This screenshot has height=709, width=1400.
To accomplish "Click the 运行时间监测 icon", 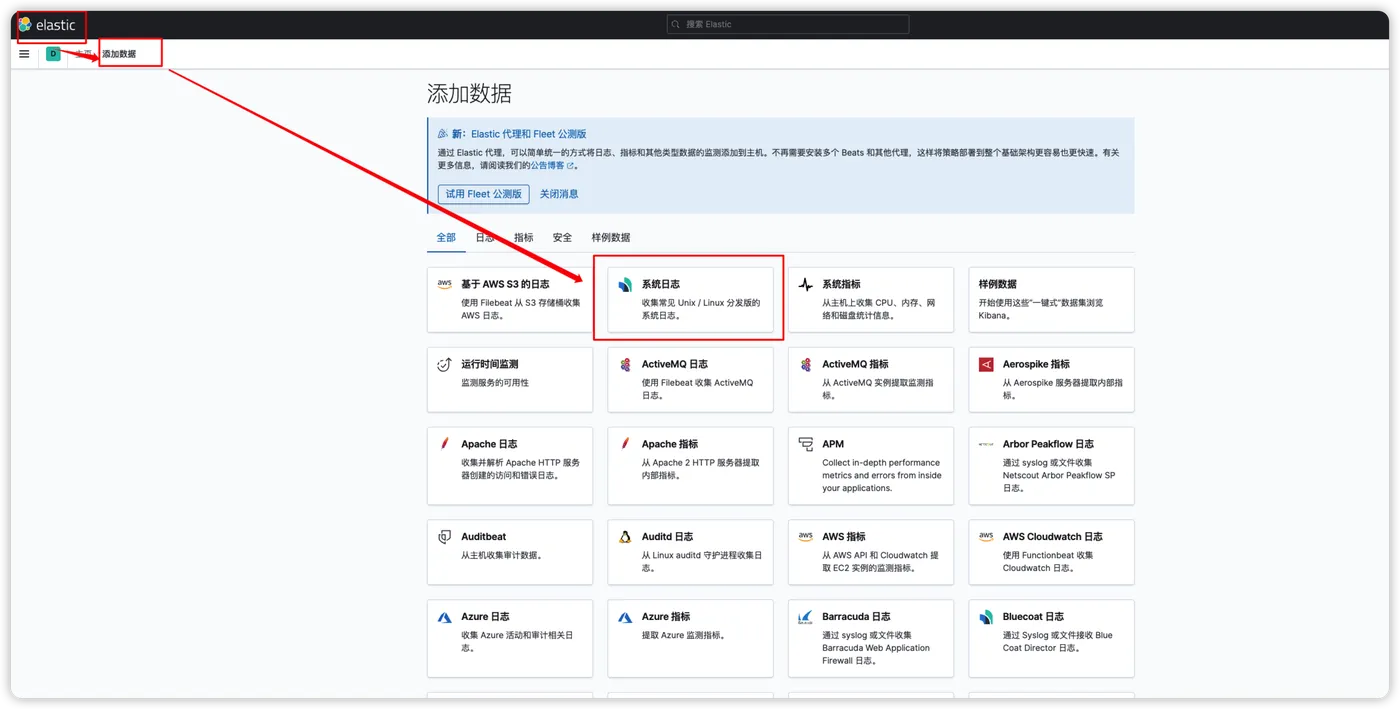I will (x=445, y=365).
